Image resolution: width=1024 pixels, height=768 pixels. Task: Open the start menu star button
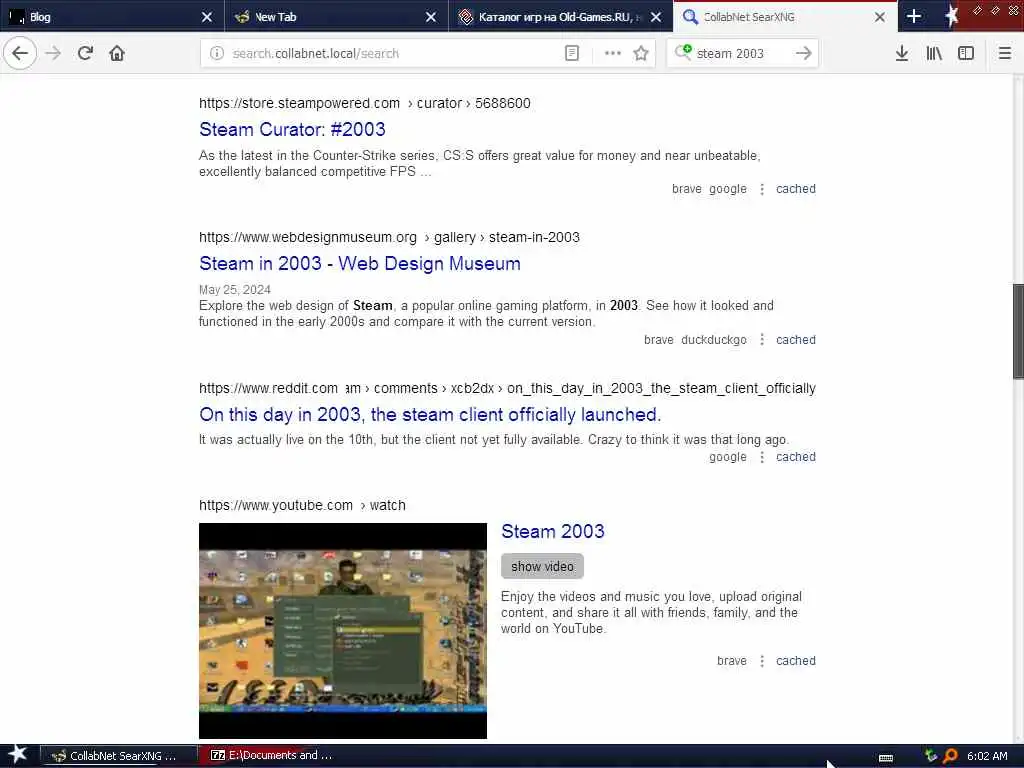point(18,755)
